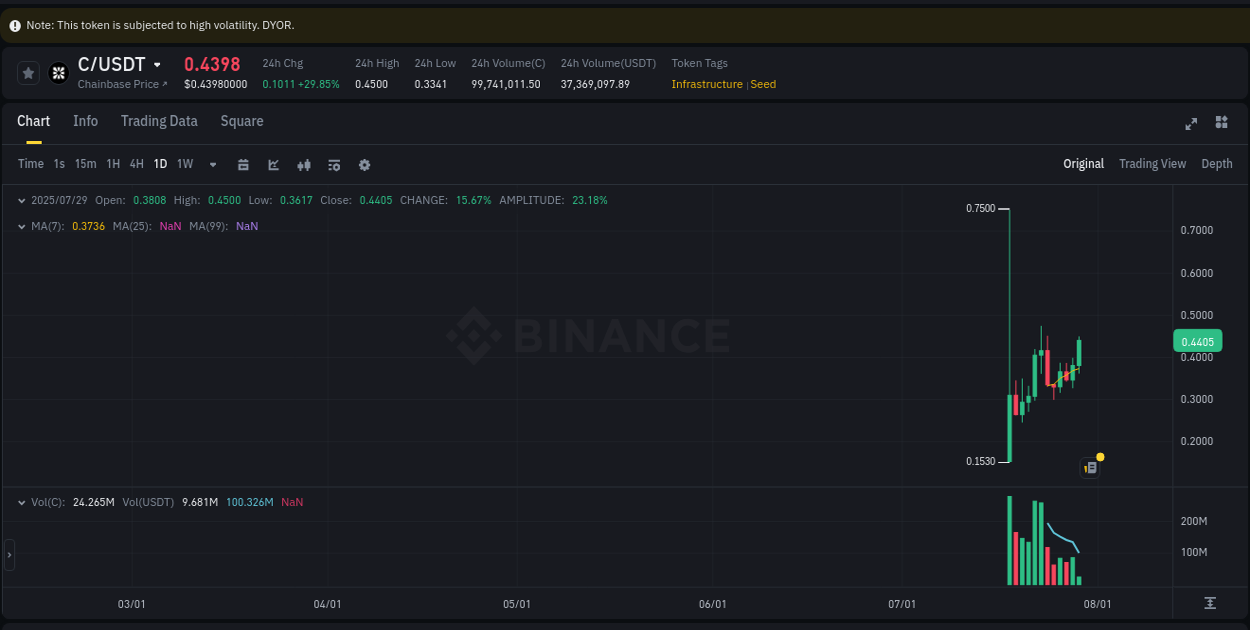Open the chart display options icon
1250x630 pixels.
pos(333,164)
